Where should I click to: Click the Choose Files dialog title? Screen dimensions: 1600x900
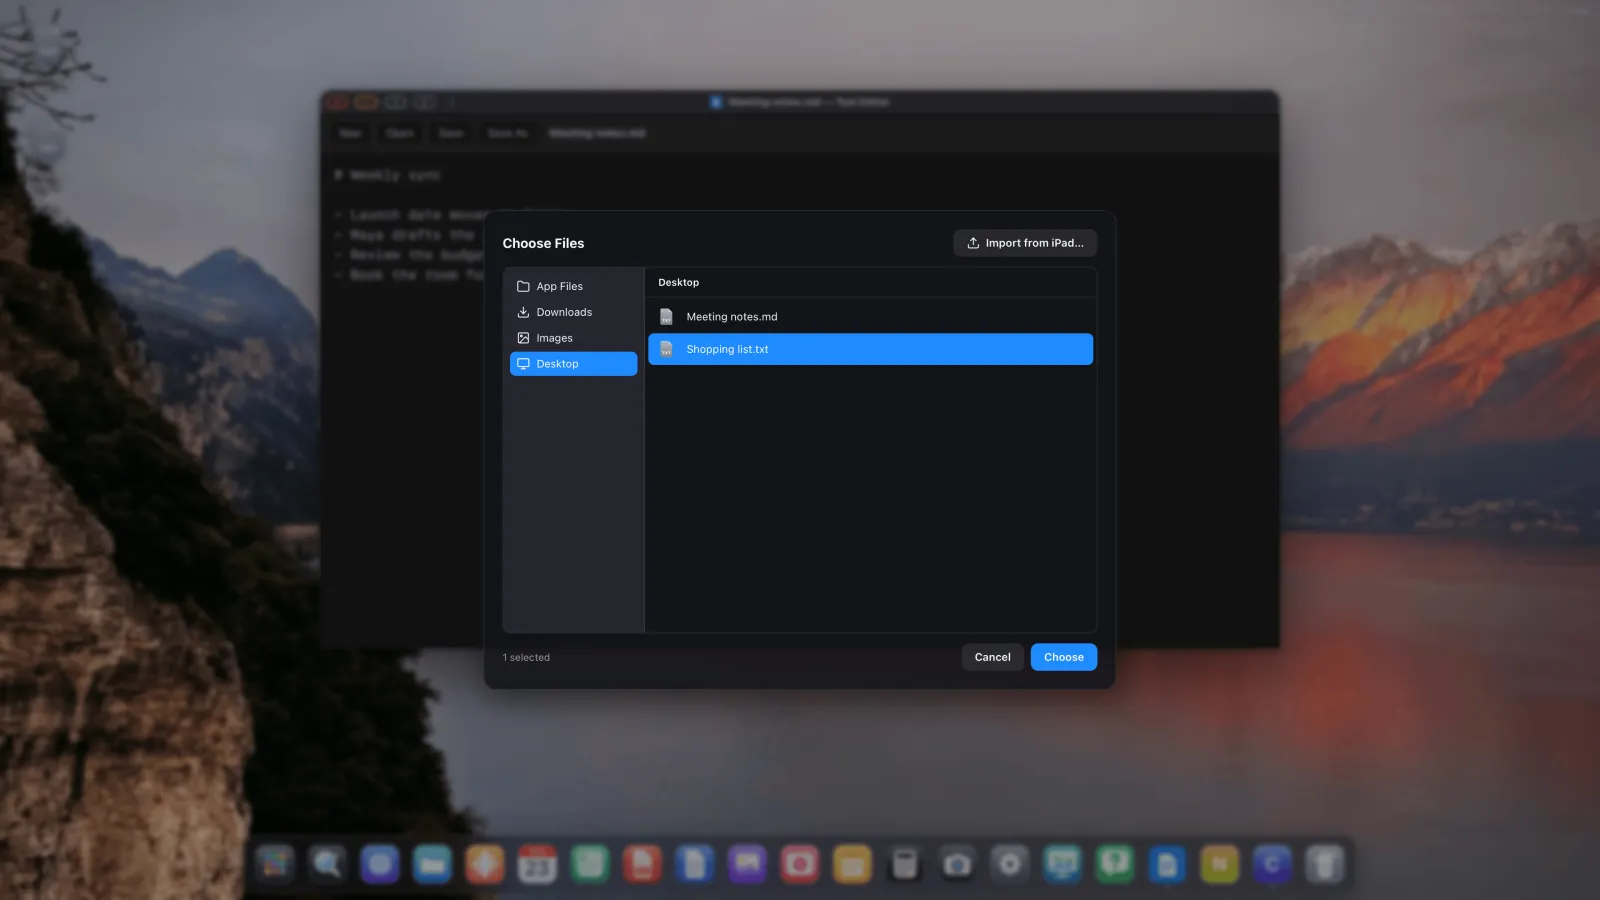543,243
